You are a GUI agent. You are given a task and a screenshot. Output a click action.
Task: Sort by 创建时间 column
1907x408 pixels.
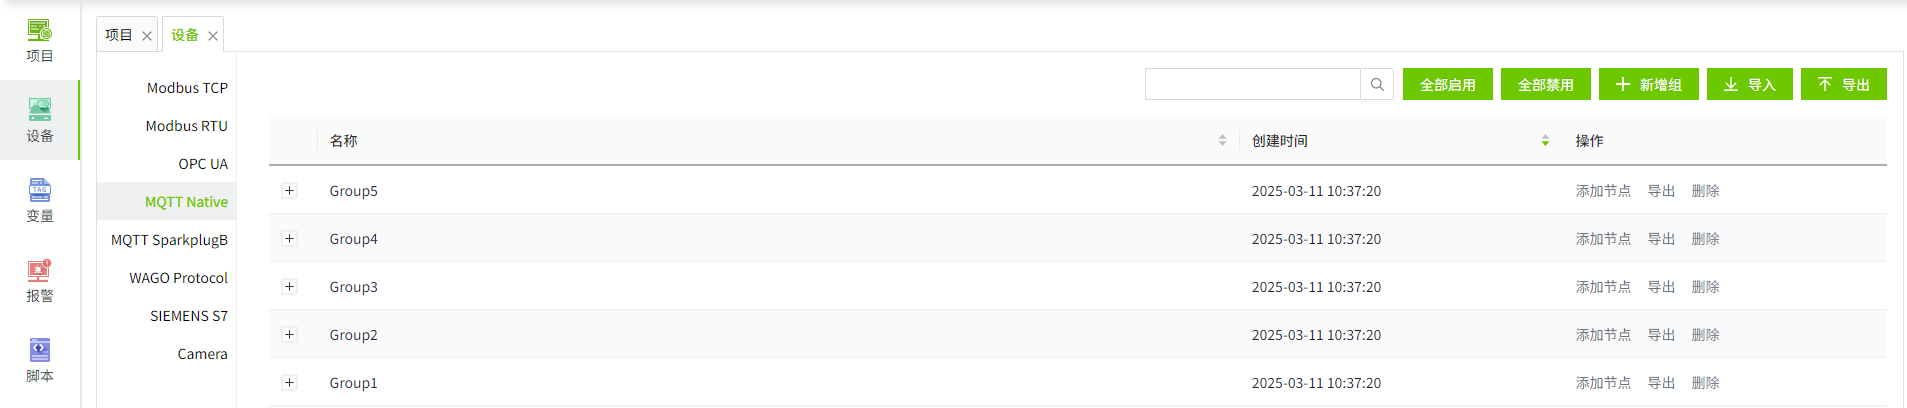(1545, 141)
